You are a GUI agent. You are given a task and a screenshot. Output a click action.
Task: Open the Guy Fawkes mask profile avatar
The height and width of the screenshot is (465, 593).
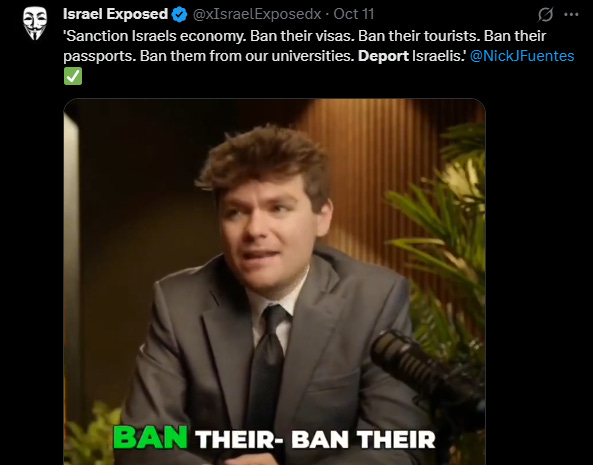point(35,23)
